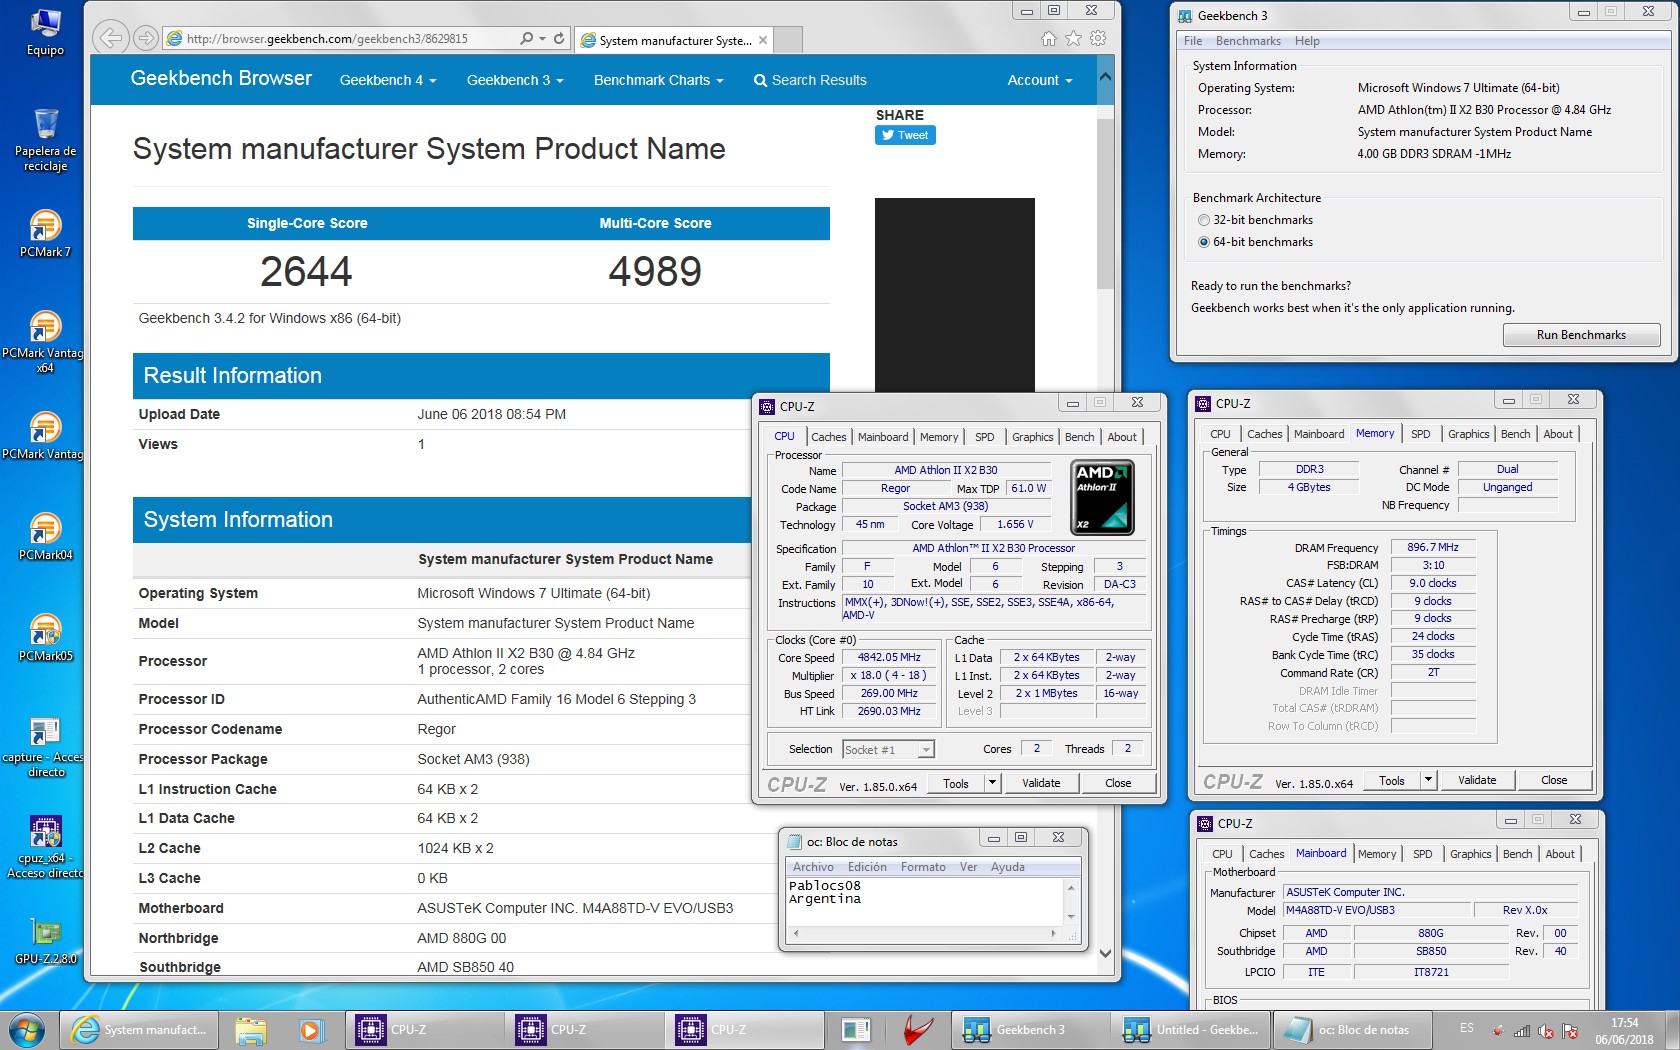Open the browser home icon
This screenshot has height=1050, width=1680.
(1048, 38)
